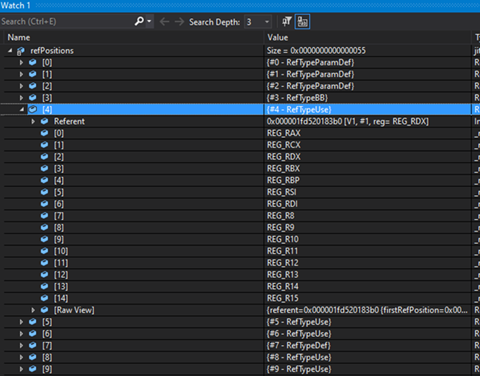
Task: Click the icon of the REG_R14 row
Action: pyautogui.click(x=44, y=286)
